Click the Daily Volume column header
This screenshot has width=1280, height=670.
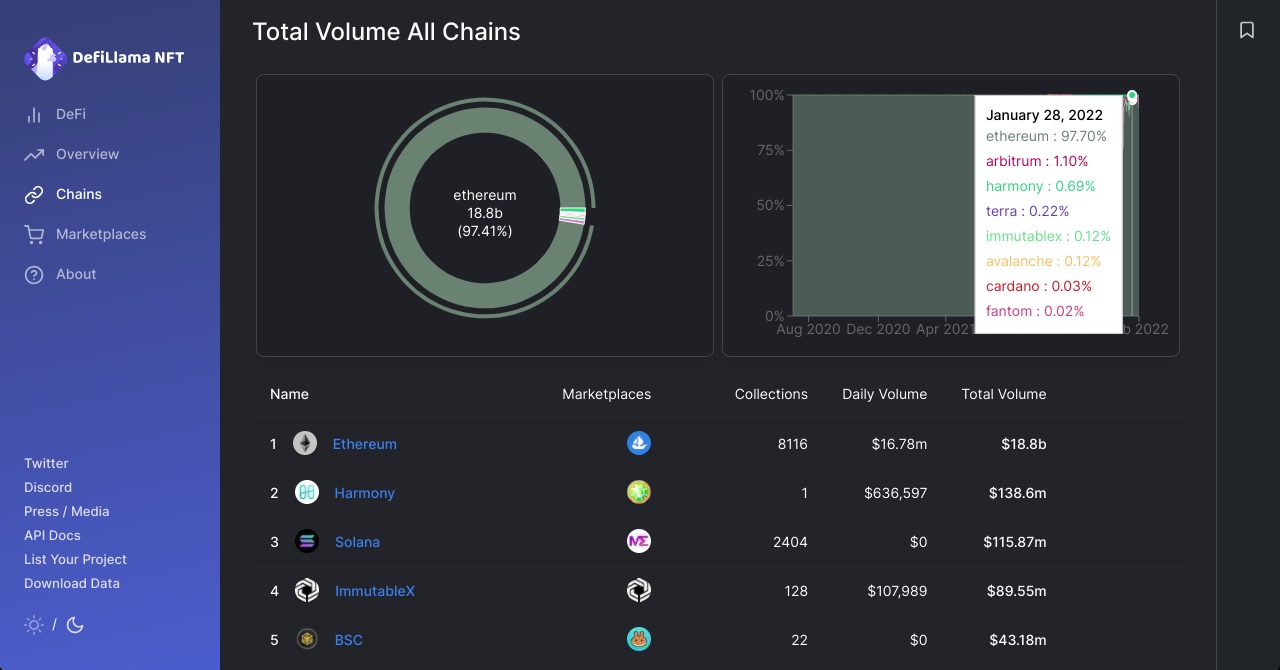point(885,394)
